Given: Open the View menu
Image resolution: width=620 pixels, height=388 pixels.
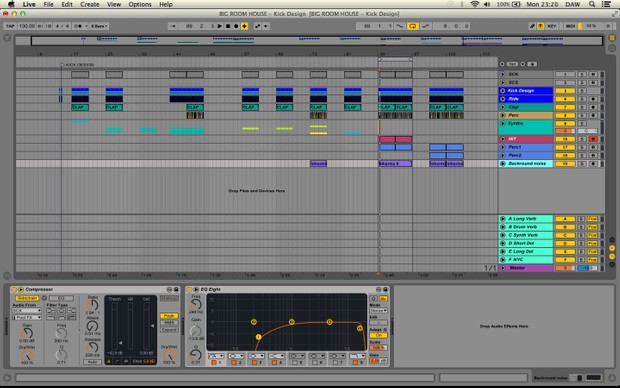Looking at the screenshot, I should pyautogui.click(x=114, y=4).
